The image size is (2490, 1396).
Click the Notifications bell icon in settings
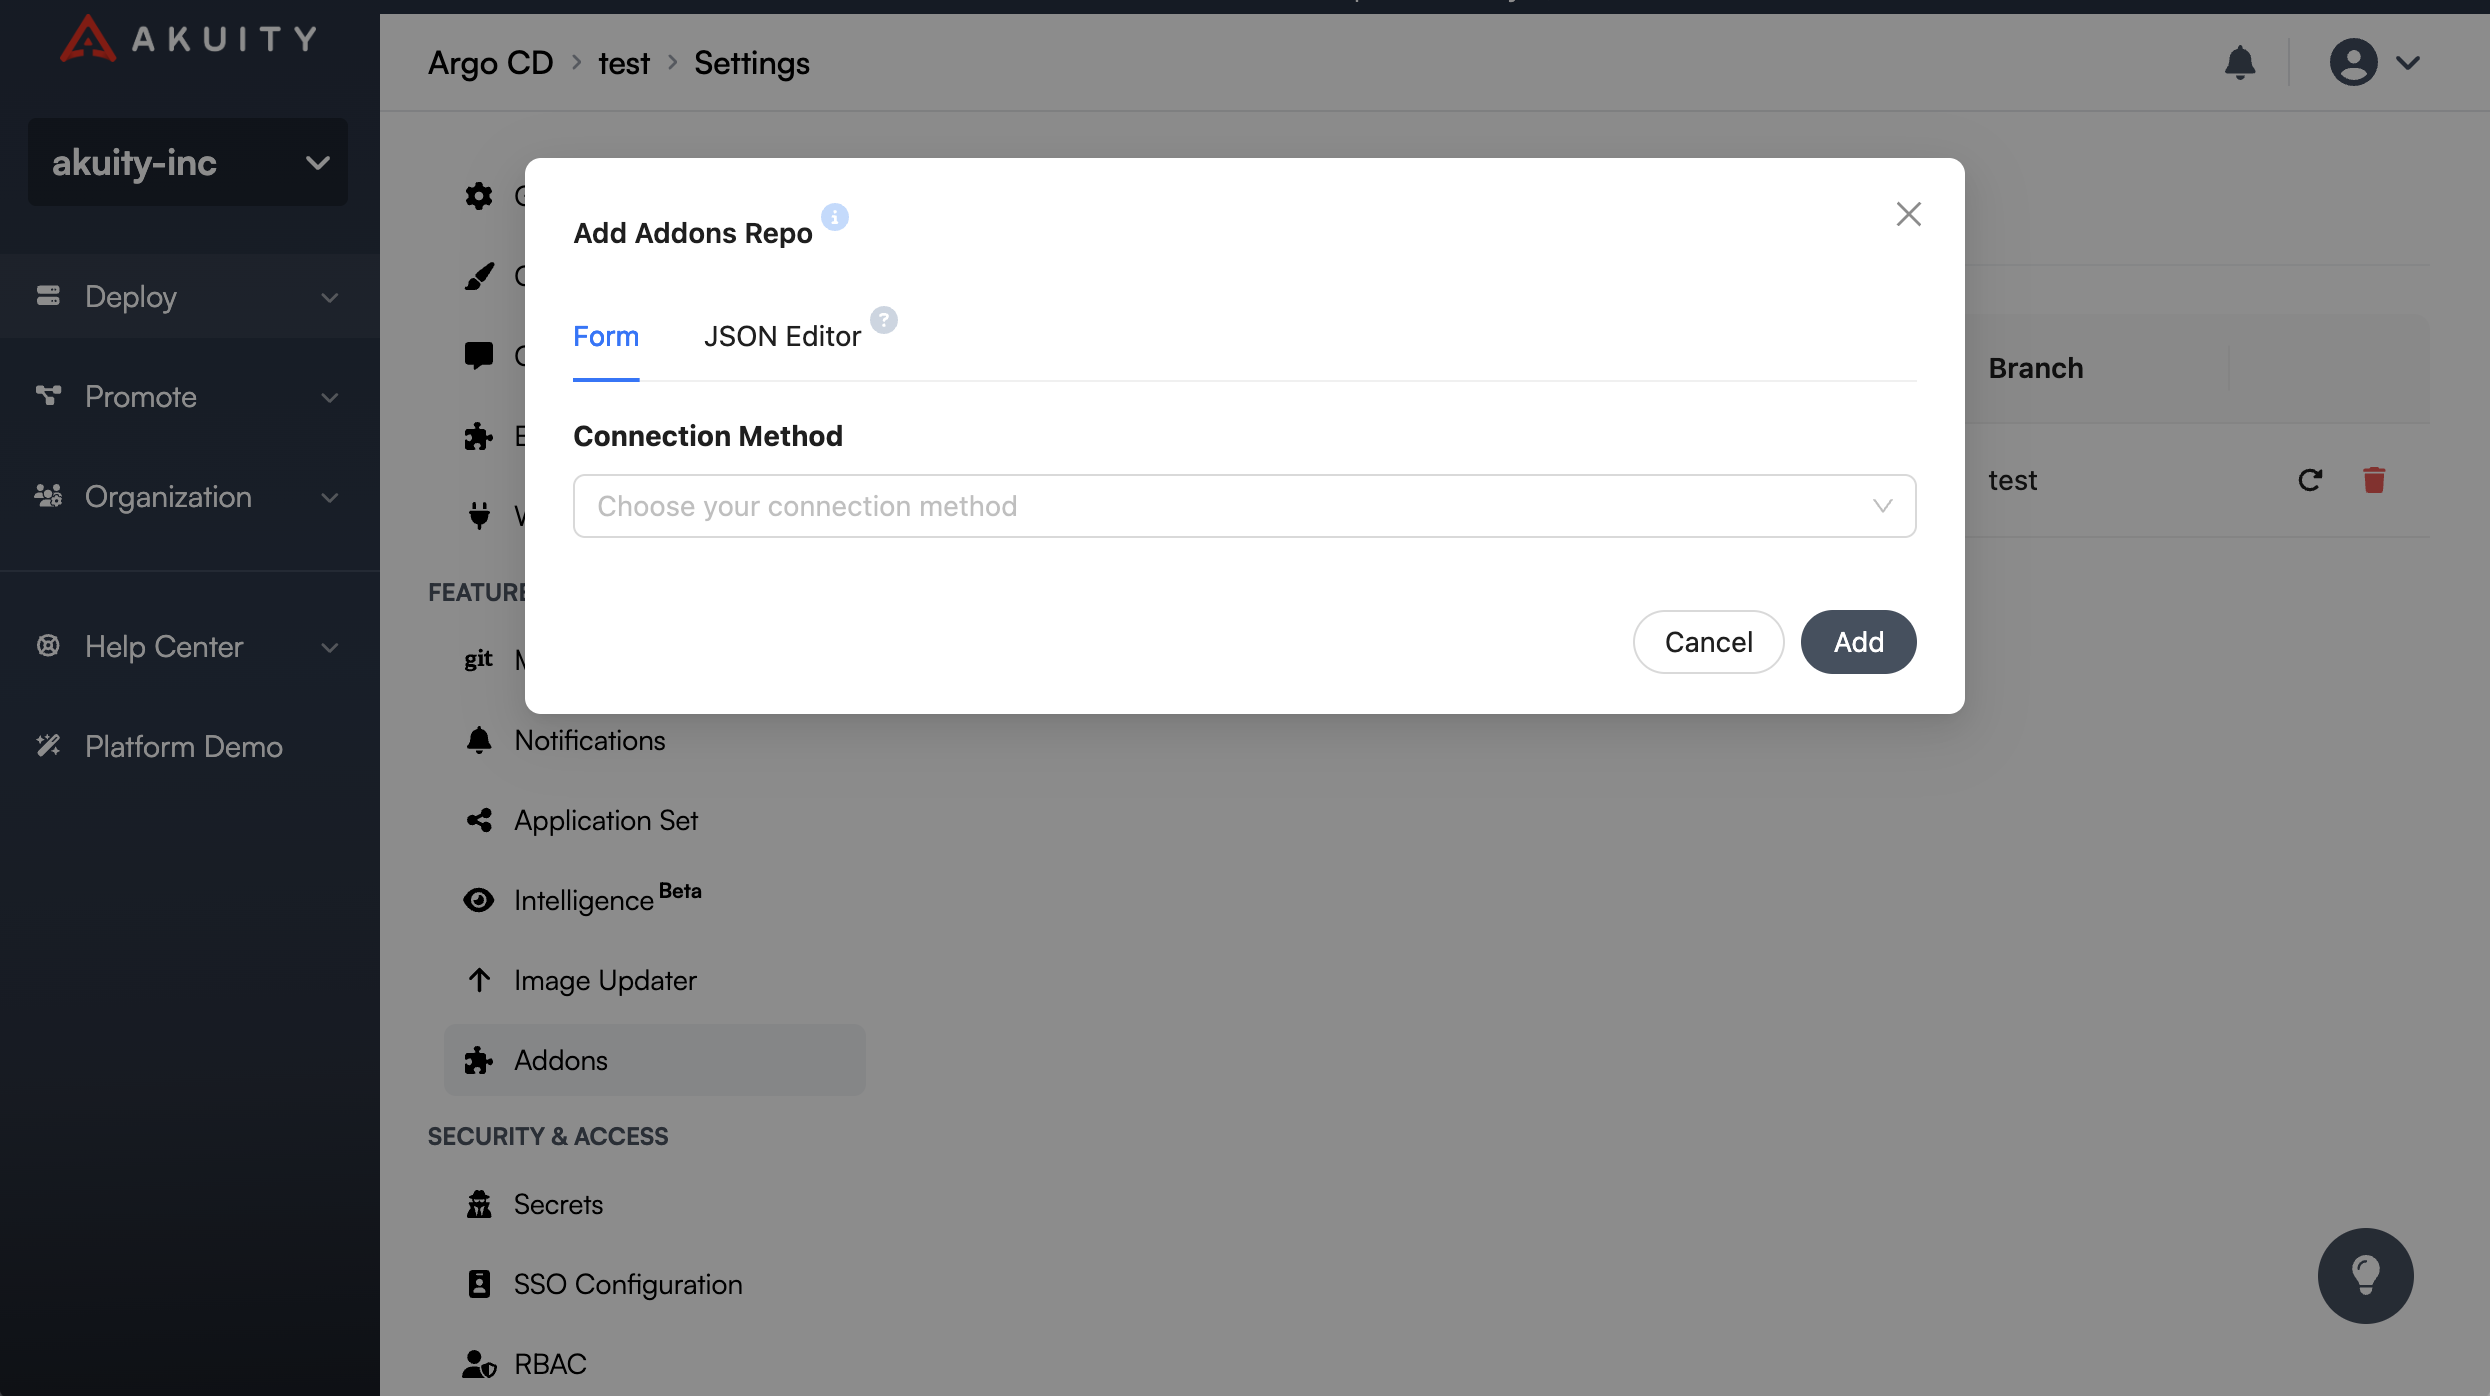click(x=479, y=740)
